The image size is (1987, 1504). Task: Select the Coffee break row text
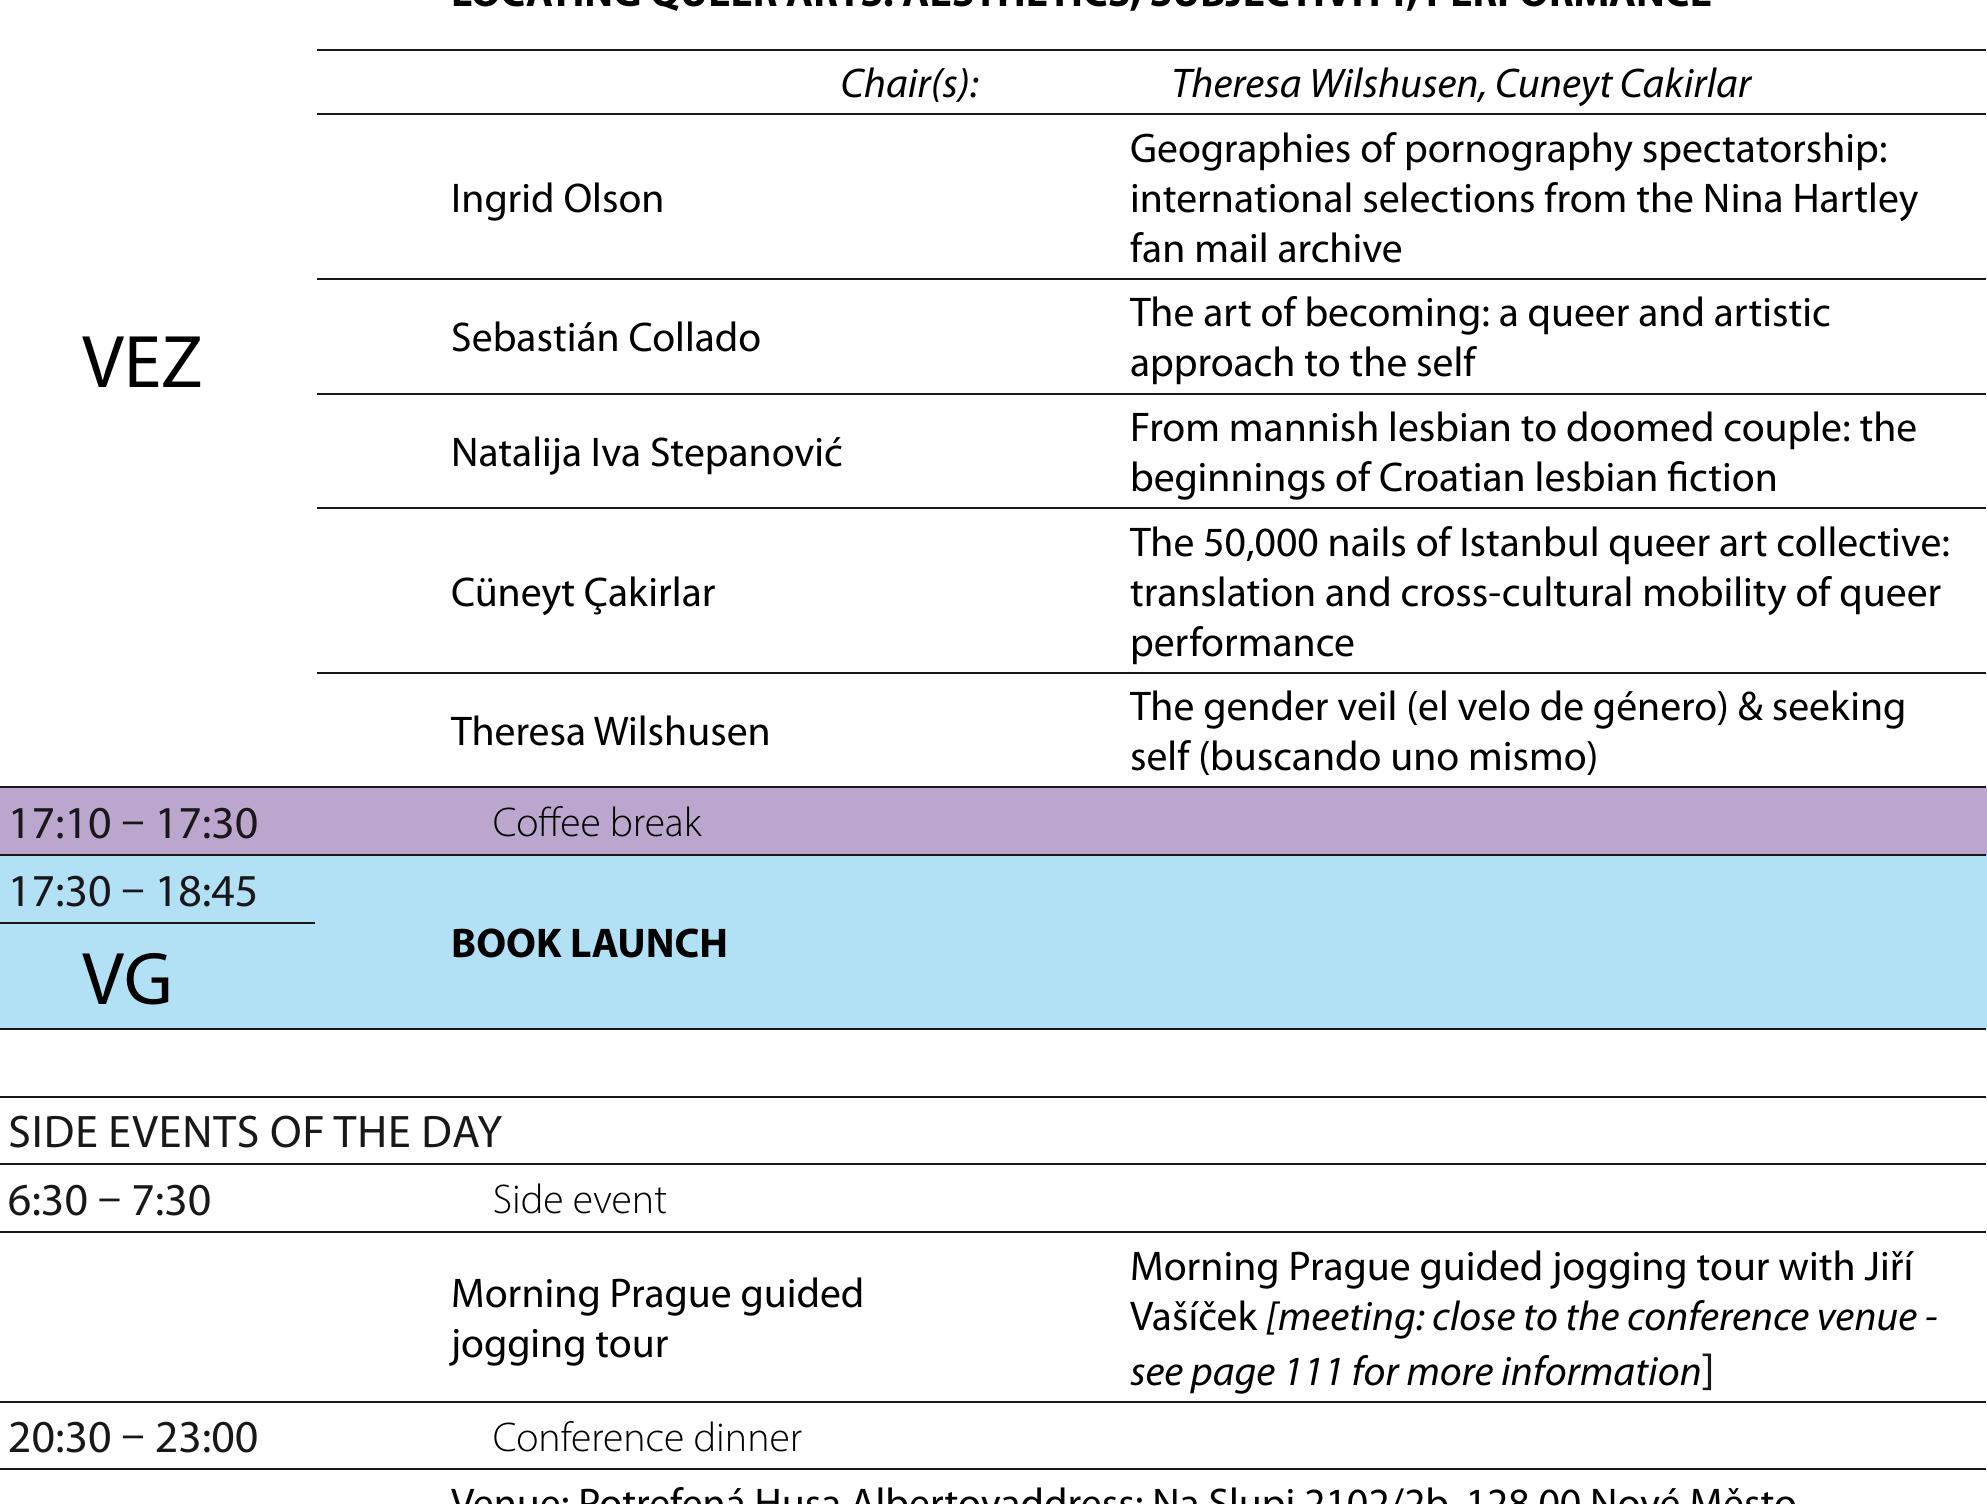point(596,823)
